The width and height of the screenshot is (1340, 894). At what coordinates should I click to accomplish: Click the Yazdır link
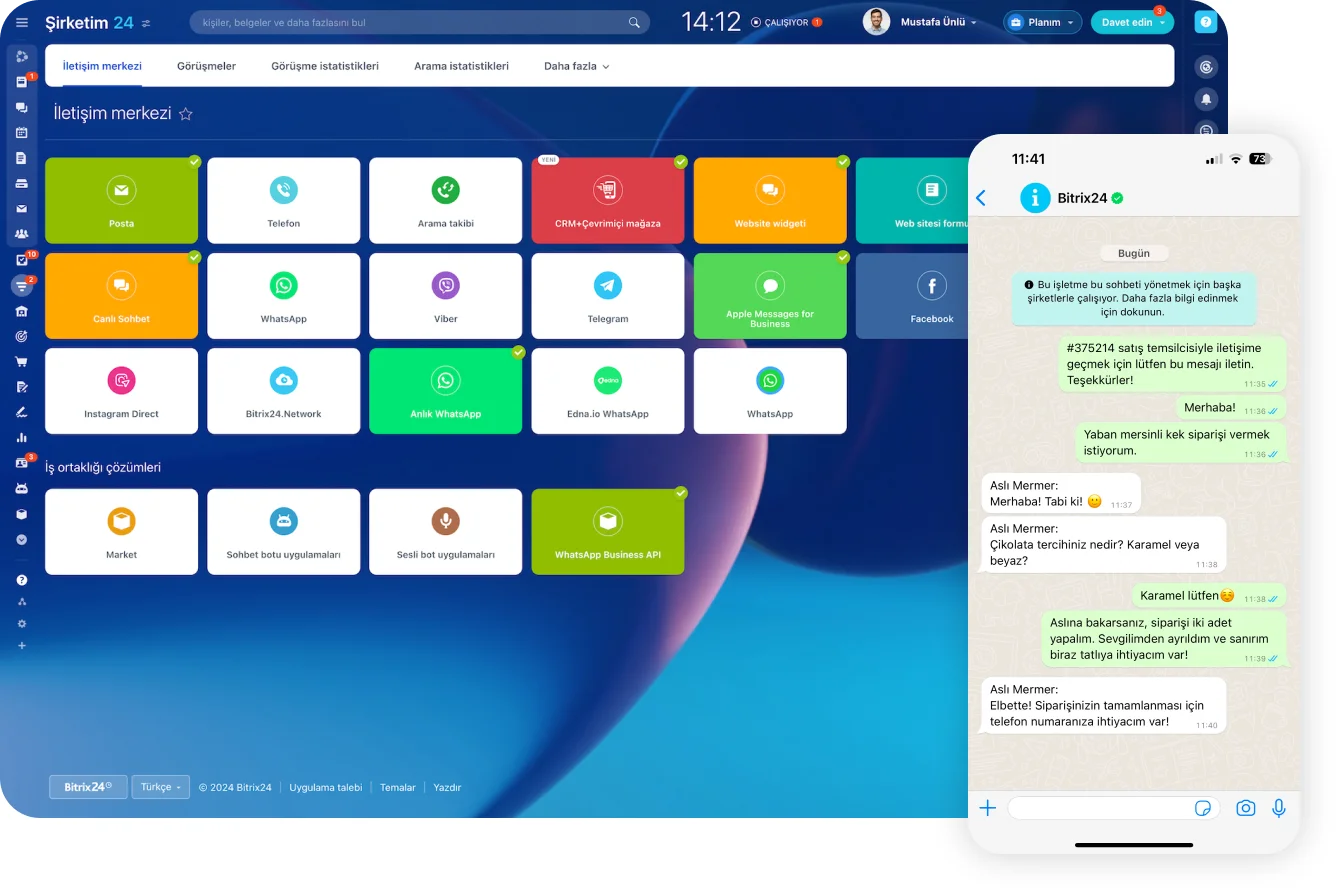(x=447, y=788)
